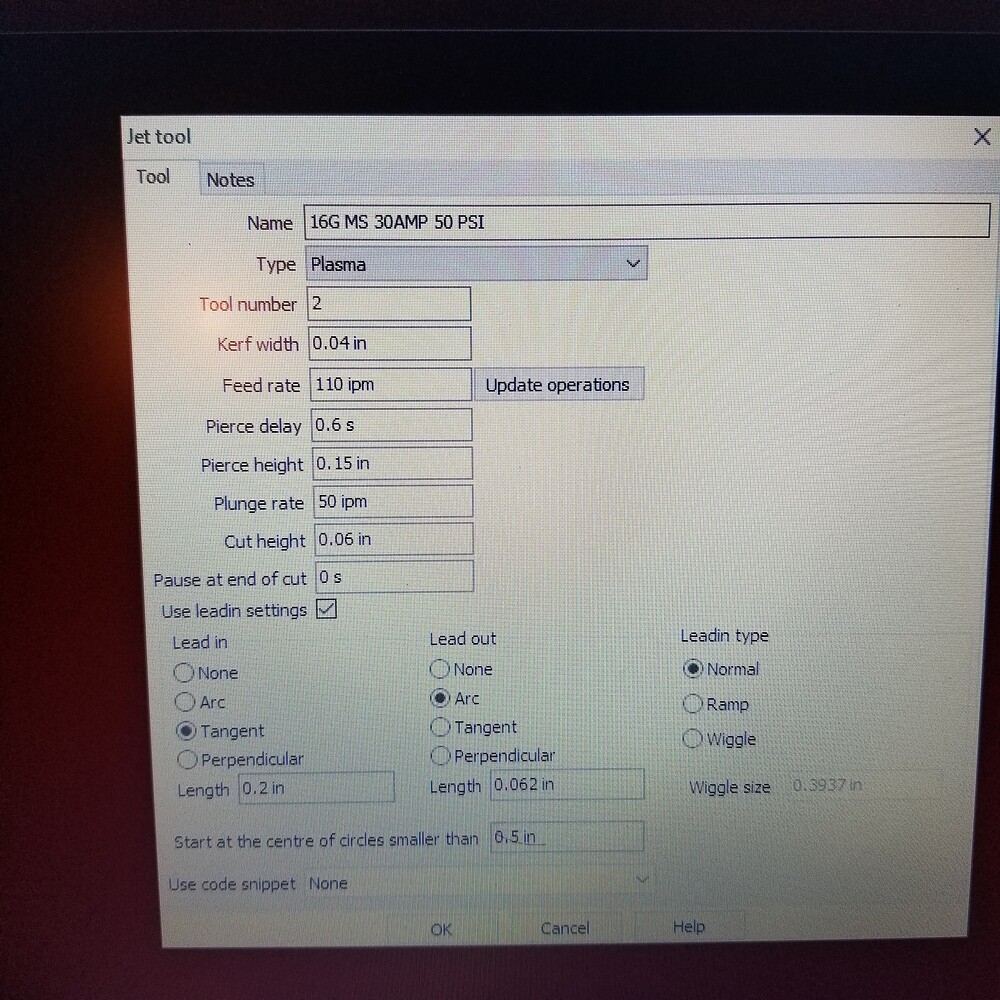
Task: Select Perpendicular for Lead in
Action: (186, 760)
